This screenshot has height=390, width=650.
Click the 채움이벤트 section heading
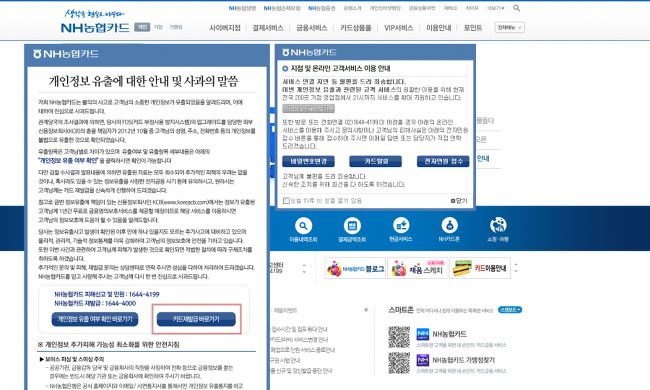(x=285, y=310)
